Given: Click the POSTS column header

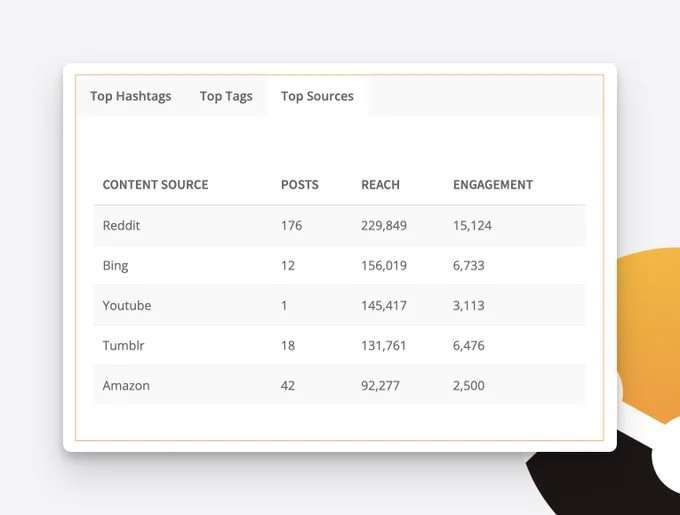Looking at the screenshot, I should pyautogui.click(x=300, y=185).
